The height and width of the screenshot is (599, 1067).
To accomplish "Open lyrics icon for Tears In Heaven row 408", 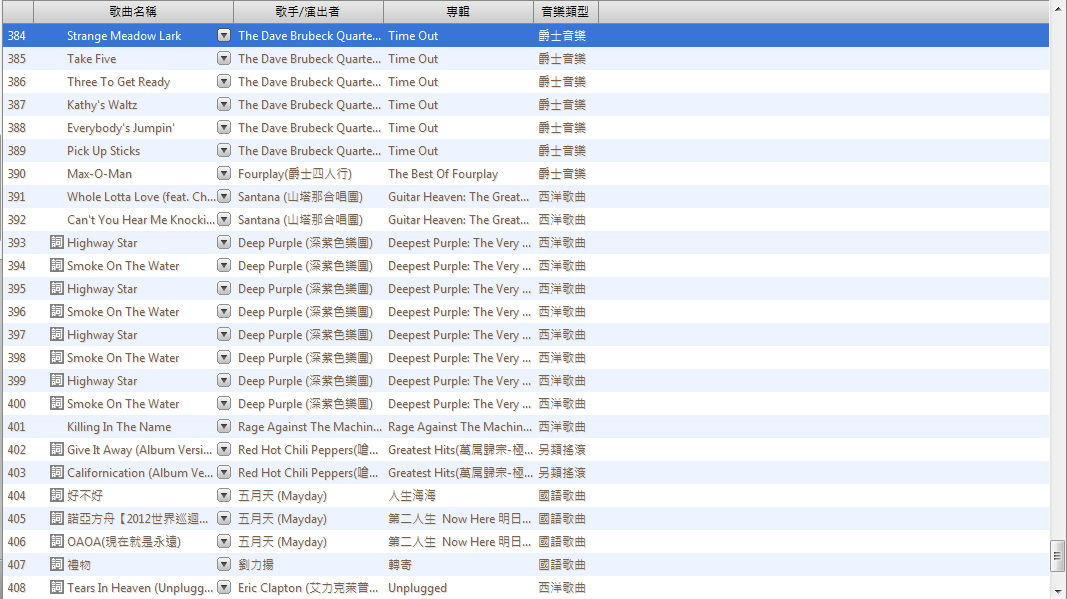I will (x=57, y=587).
